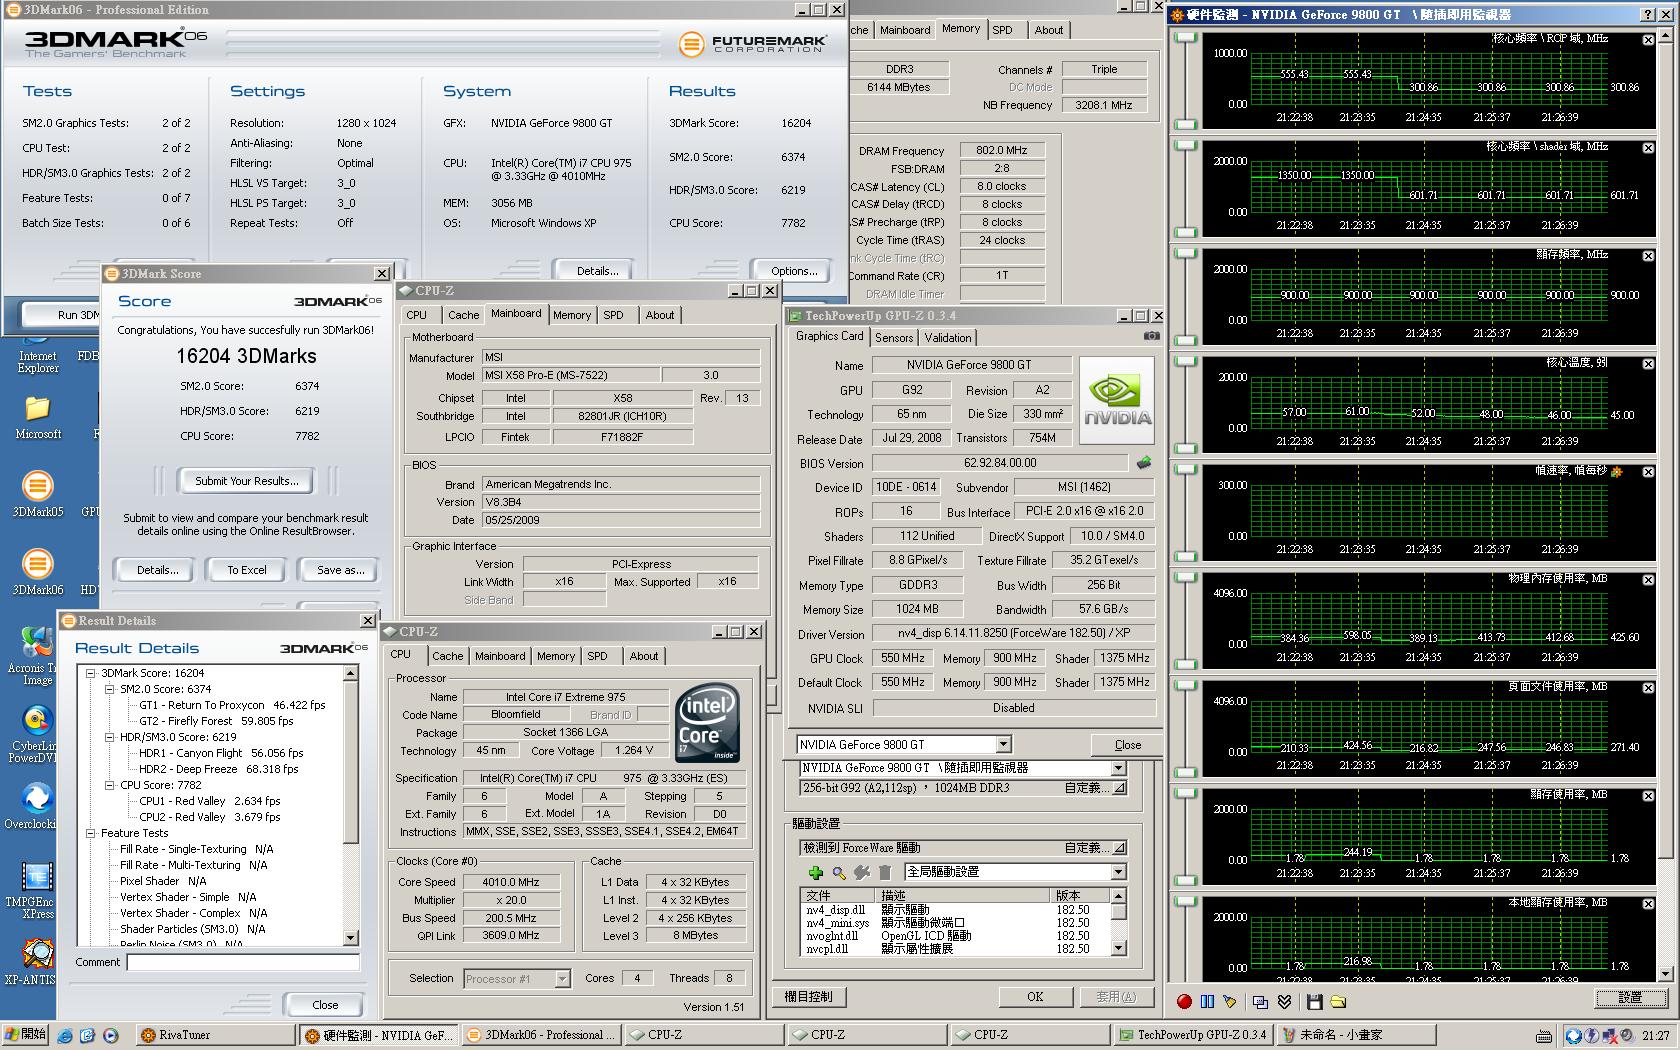Click BIOS save chip icon in GPU-Z
The image size is (1680, 1050).
1144,463
